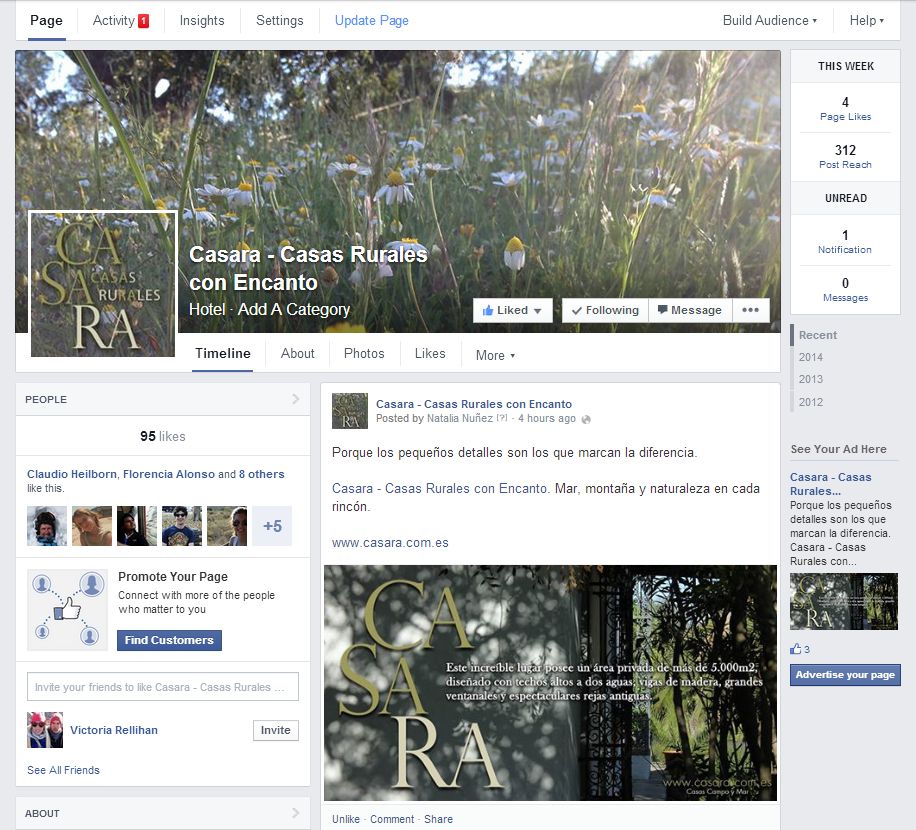916x830 pixels.
Task: Click the Post Reach stat link
Action: tap(845, 164)
